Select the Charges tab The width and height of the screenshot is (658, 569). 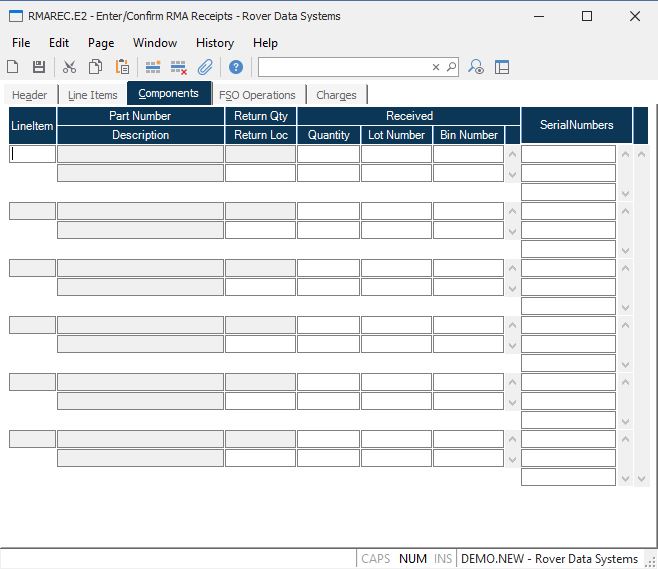[x=336, y=95]
